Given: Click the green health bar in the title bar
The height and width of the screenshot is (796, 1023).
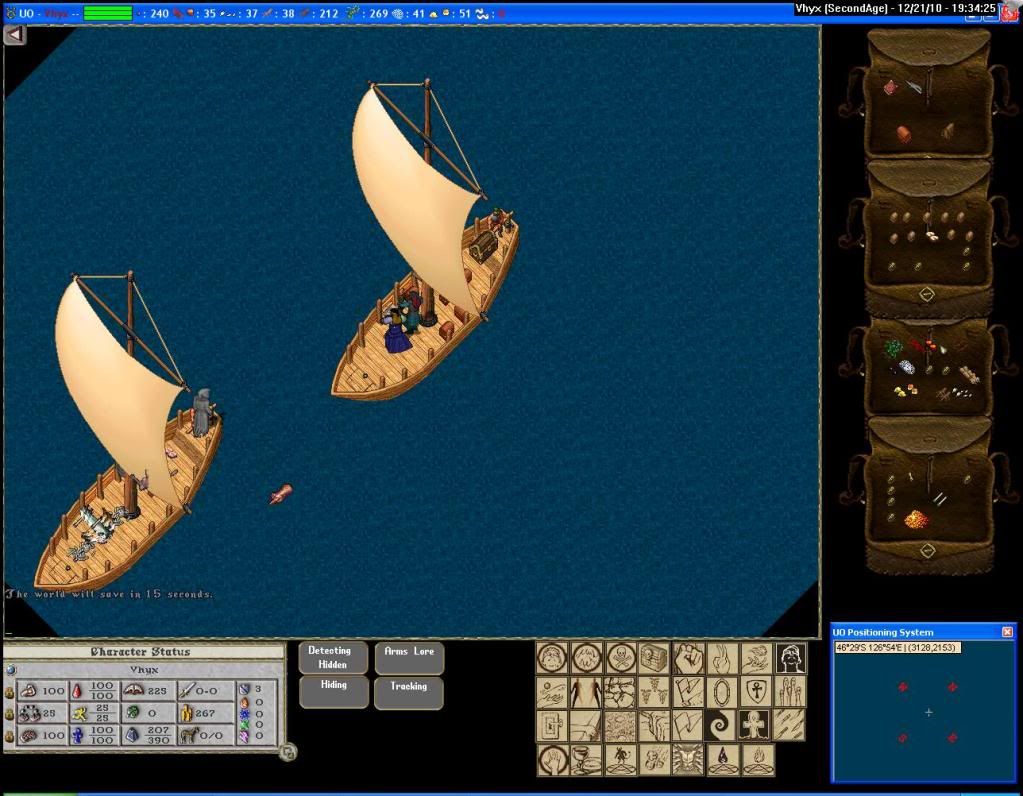Looking at the screenshot, I should [x=108, y=13].
